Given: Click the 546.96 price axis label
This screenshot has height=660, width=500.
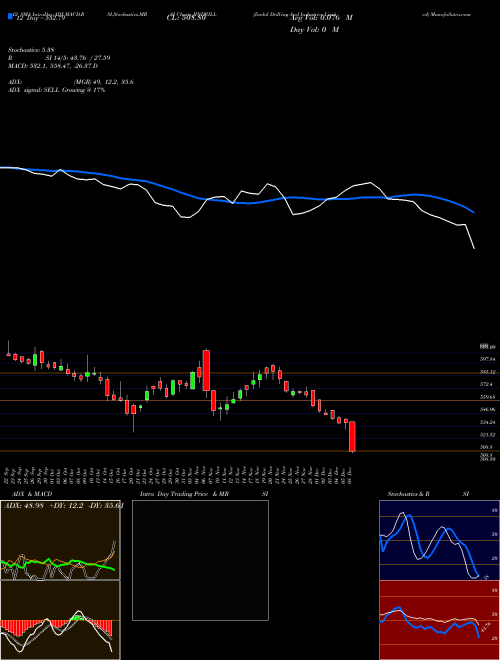Looking at the screenshot, I should [487, 409].
